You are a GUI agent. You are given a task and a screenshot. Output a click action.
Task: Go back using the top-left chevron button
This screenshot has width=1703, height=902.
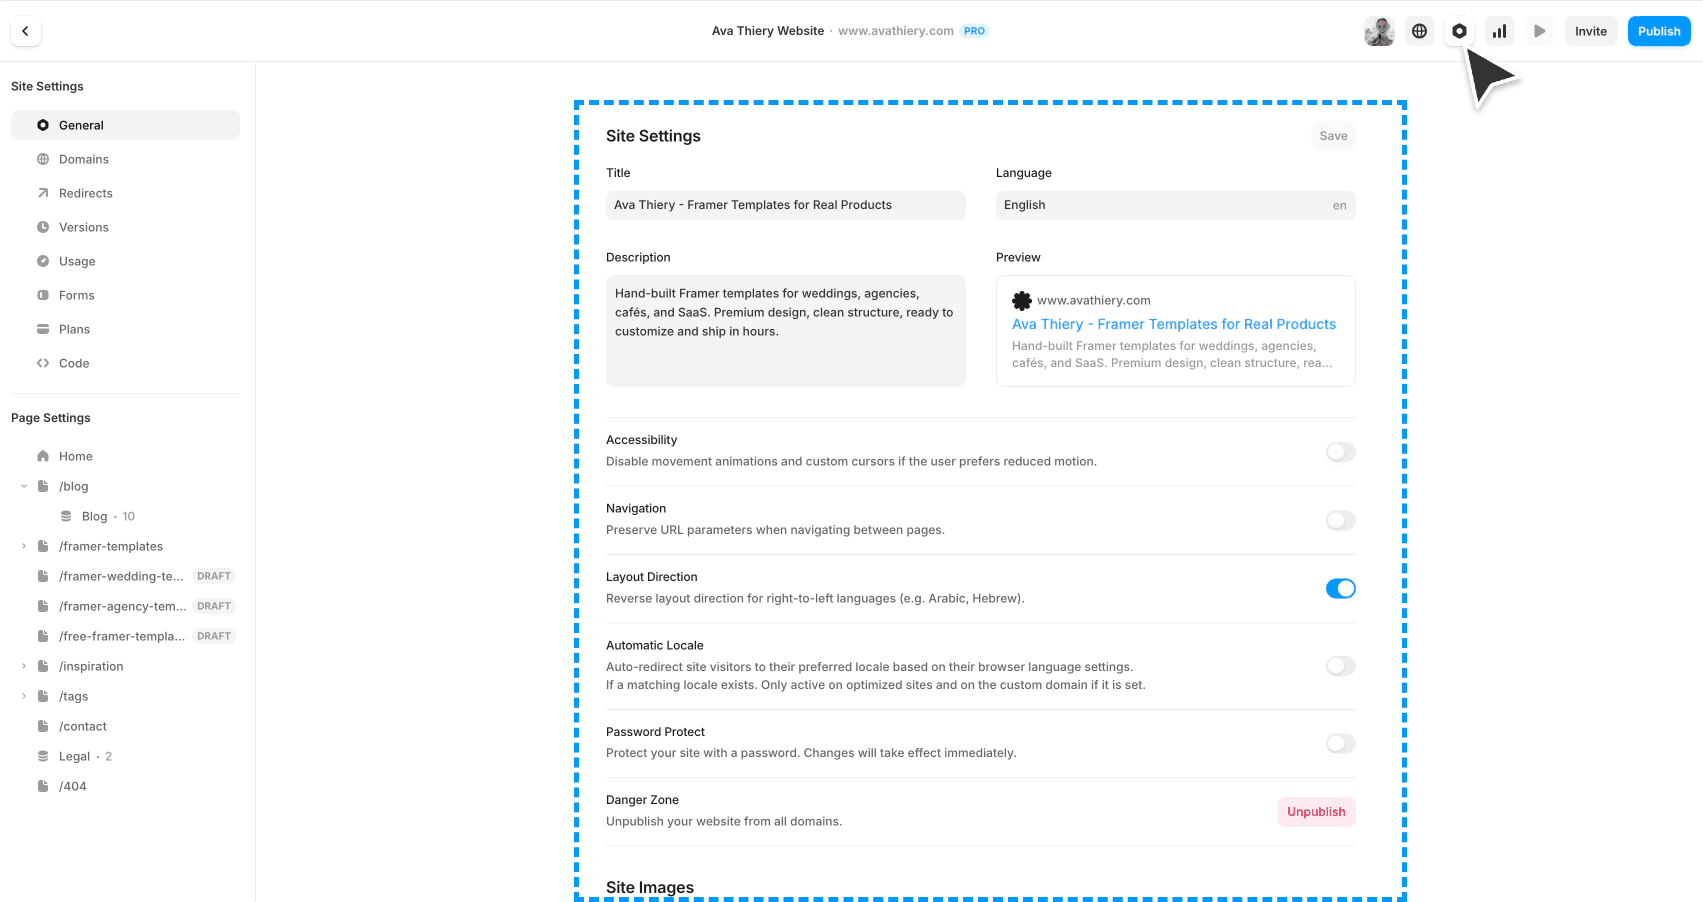[x=26, y=31]
